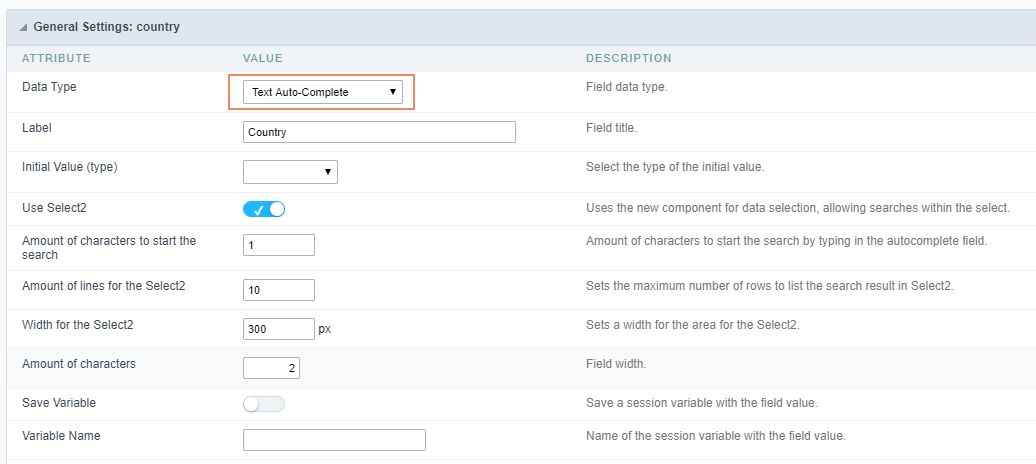Image resolution: width=1036 pixels, height=464 pixels.
Task: Click the Variable Name text box
Action: (x=334, y=440)
